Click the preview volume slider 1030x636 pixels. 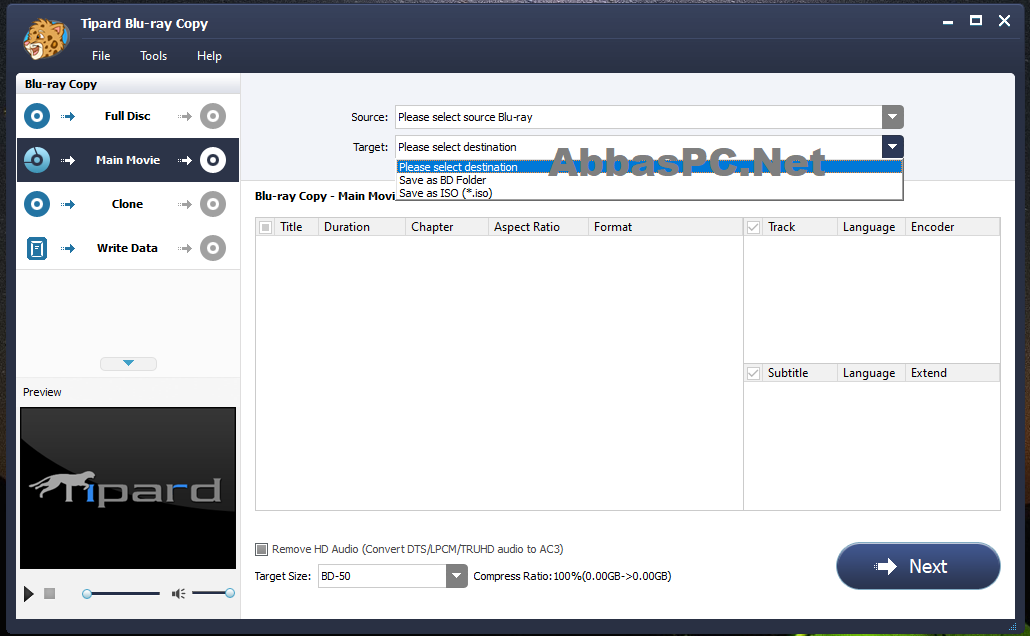[212, 593]
